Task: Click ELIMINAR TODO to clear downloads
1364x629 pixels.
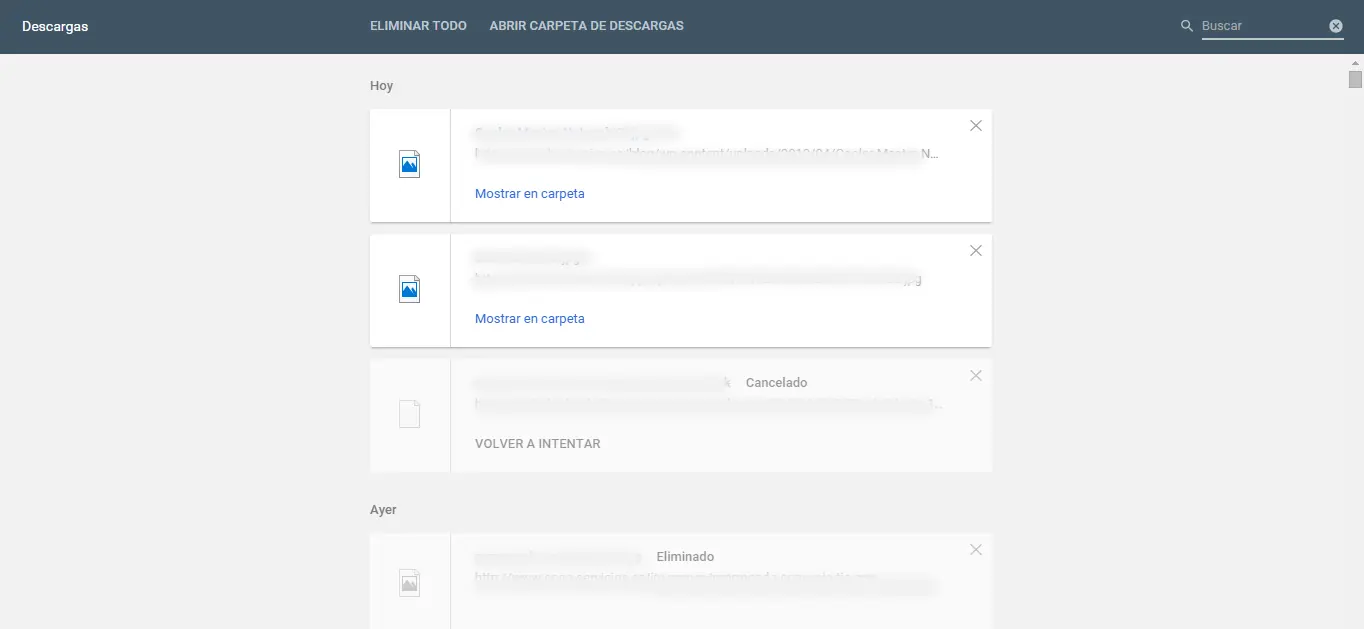Action: click(418, 26)
